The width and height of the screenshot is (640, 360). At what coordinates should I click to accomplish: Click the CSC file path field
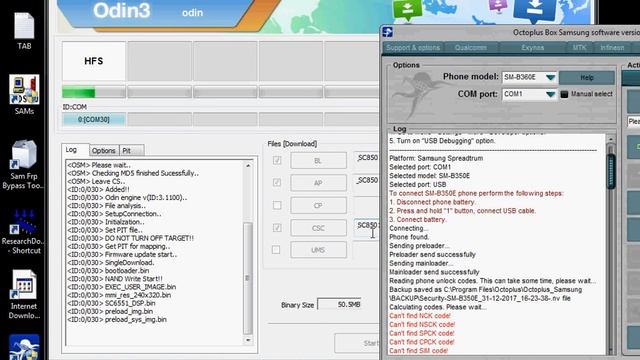coord(367,228)
